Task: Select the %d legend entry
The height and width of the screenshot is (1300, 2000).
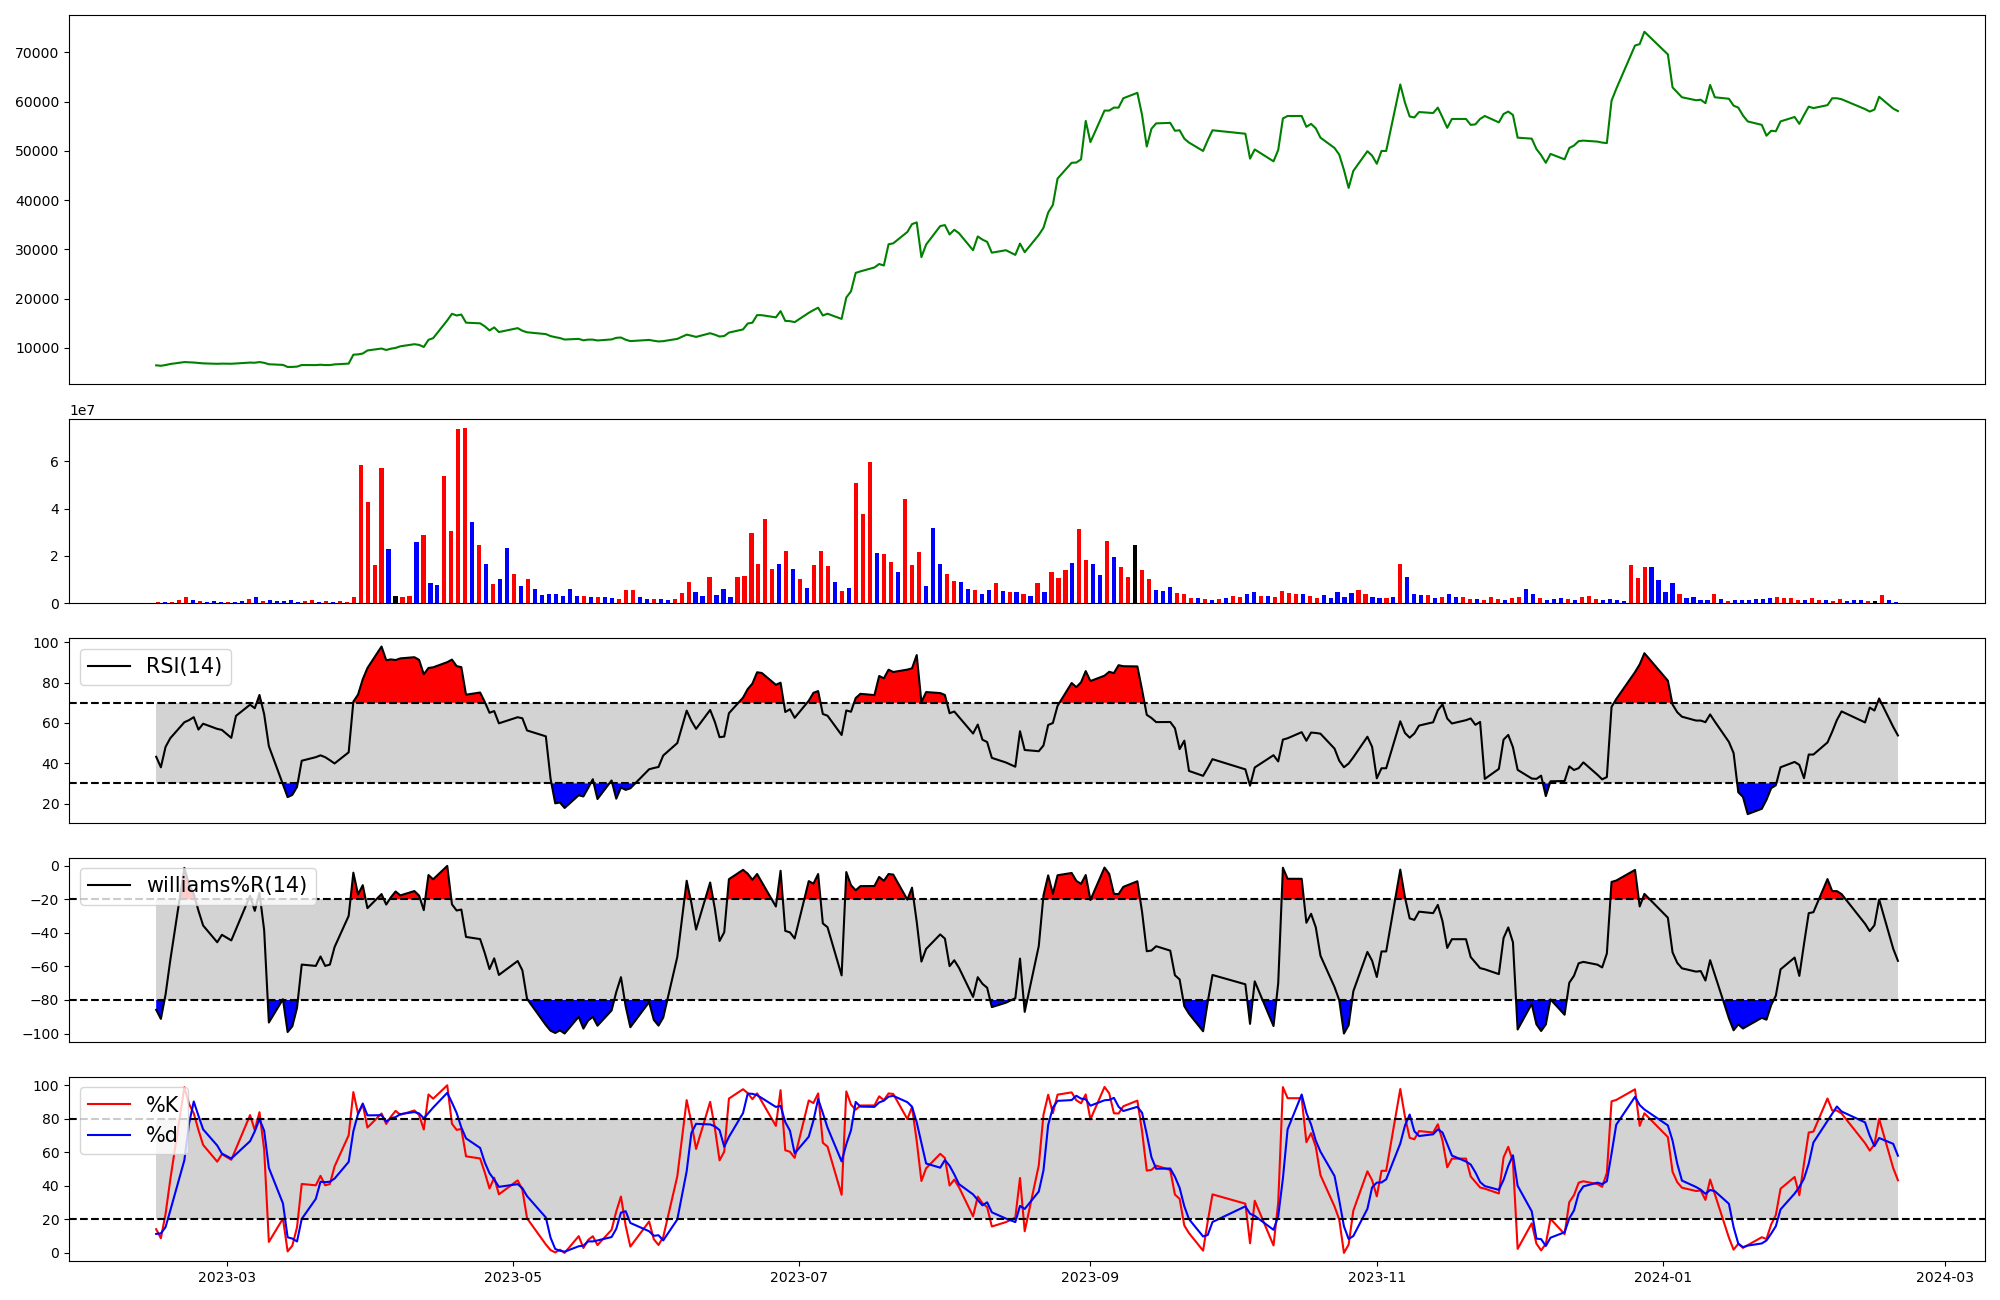Action: point(162,1135)
